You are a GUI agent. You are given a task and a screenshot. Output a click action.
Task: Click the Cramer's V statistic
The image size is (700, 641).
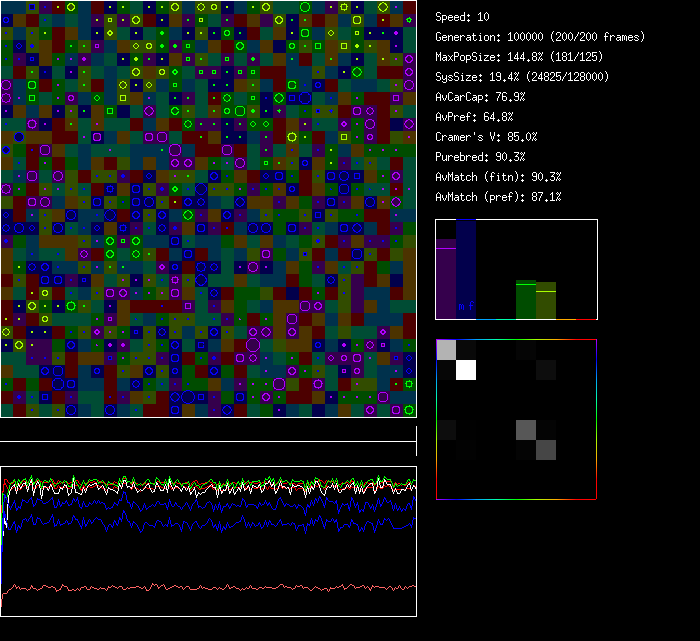coord(486,137)
